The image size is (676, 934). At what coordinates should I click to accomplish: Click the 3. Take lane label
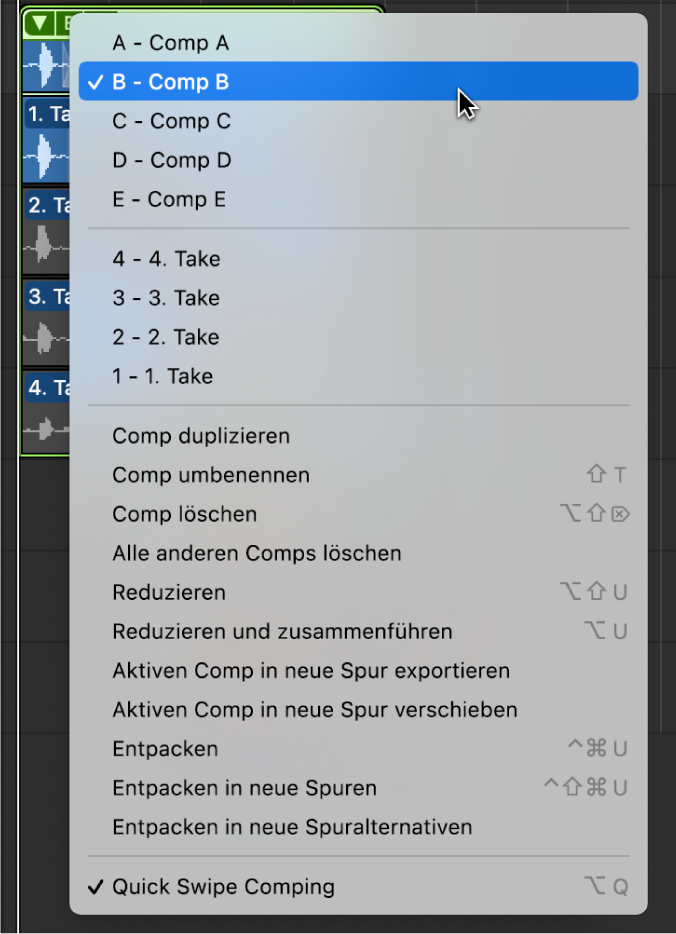[45, 297]
